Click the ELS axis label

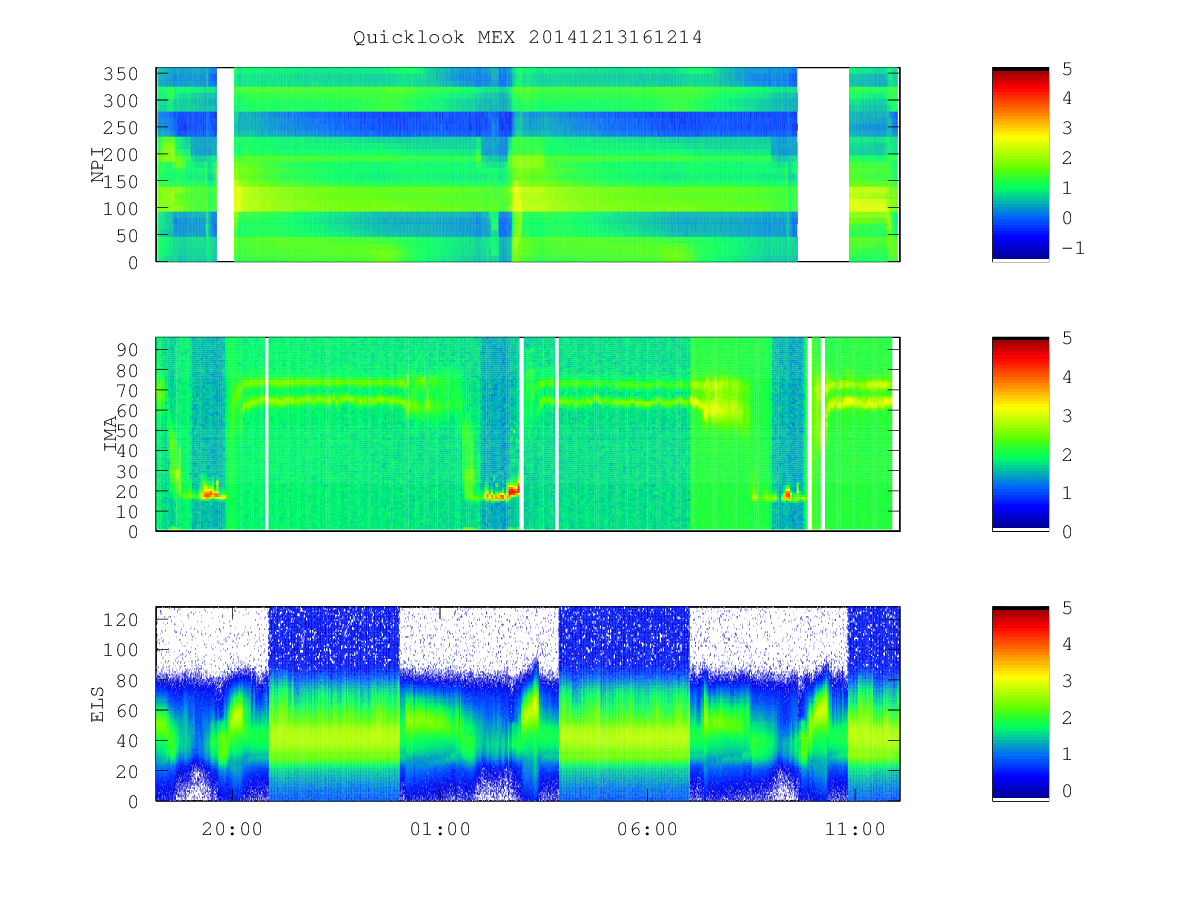(x=98, y=704)
